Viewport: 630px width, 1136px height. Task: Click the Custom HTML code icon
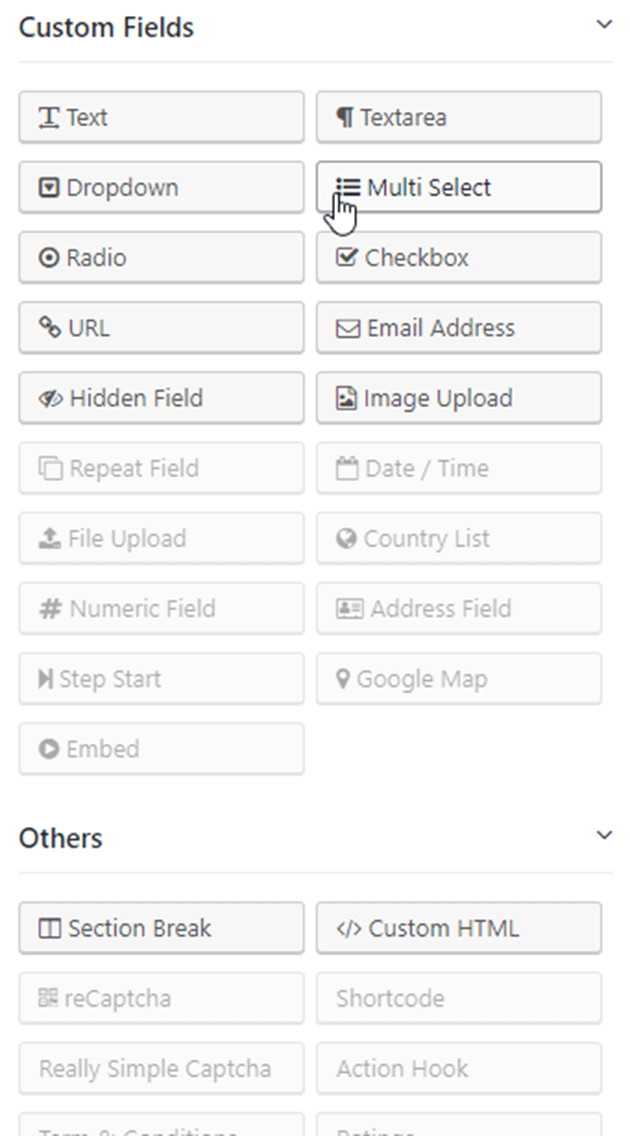348,929
